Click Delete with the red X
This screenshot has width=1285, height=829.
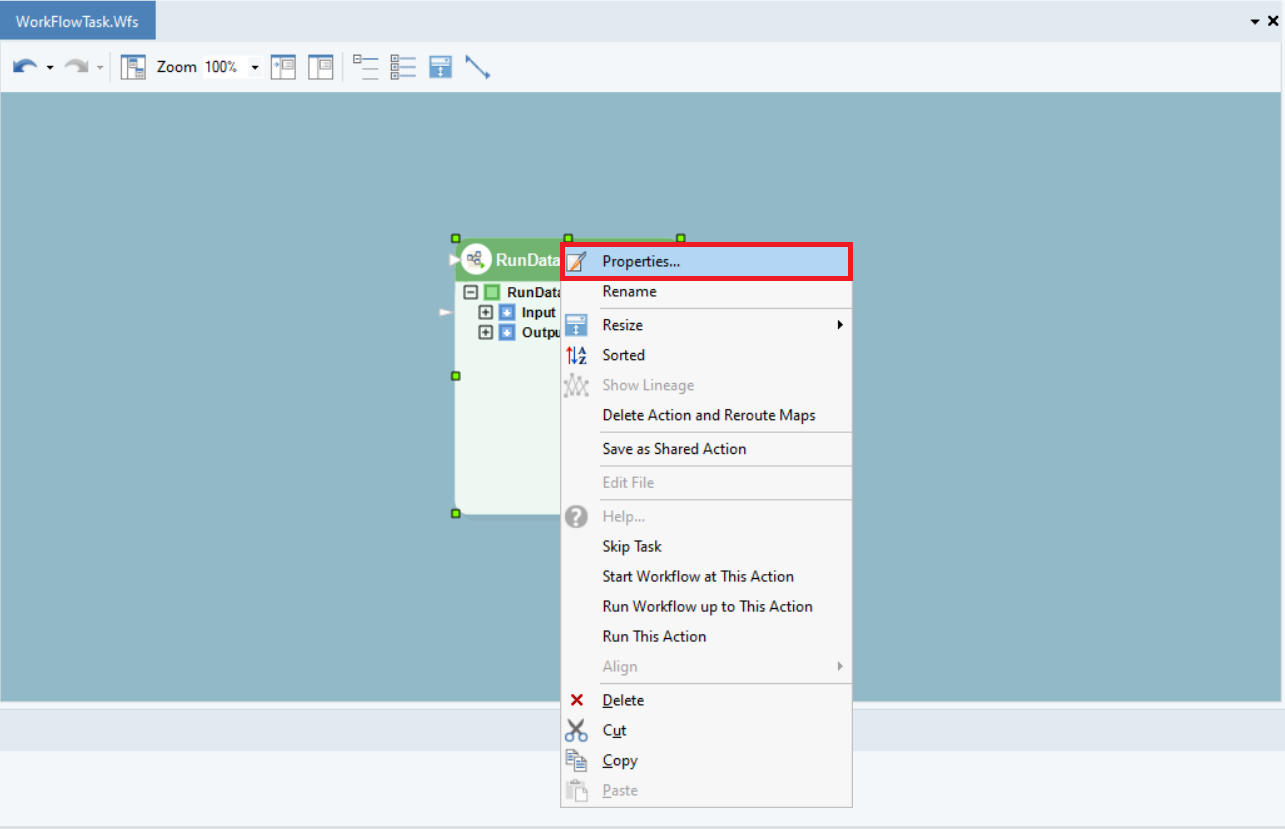(623, 700)
